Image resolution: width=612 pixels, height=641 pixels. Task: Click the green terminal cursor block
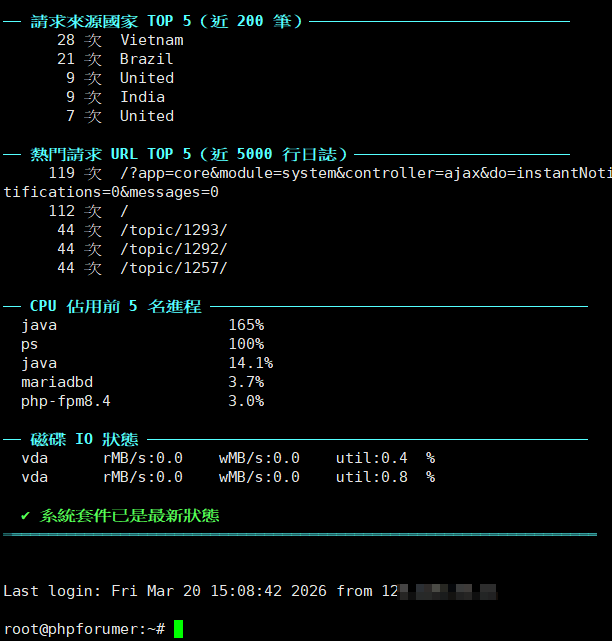178,629
